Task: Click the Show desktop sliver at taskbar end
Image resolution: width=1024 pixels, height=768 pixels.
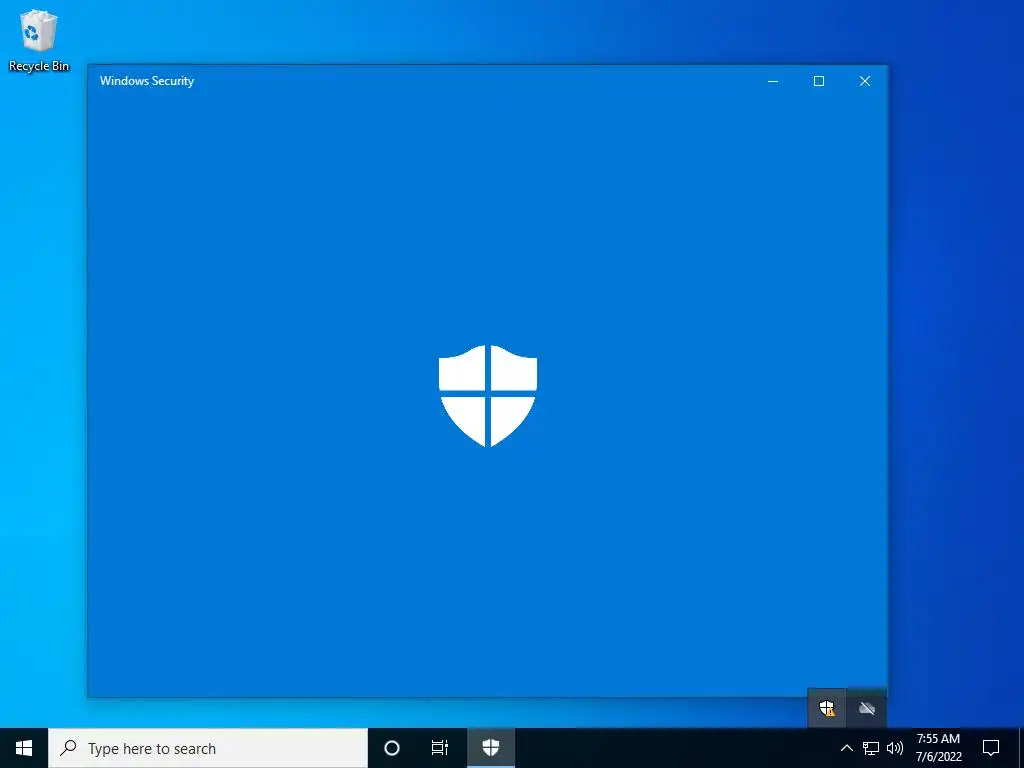Action: click(x=1021, y=748)
